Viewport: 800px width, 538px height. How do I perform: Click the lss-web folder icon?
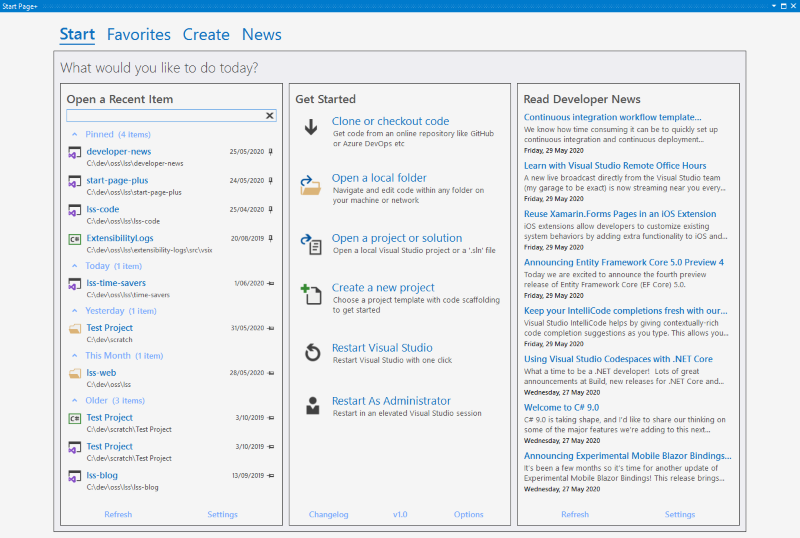click(75, 373)
